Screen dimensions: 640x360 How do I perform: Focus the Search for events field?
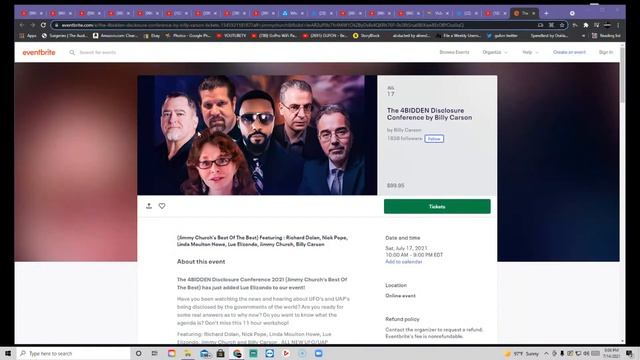point(98,52)
